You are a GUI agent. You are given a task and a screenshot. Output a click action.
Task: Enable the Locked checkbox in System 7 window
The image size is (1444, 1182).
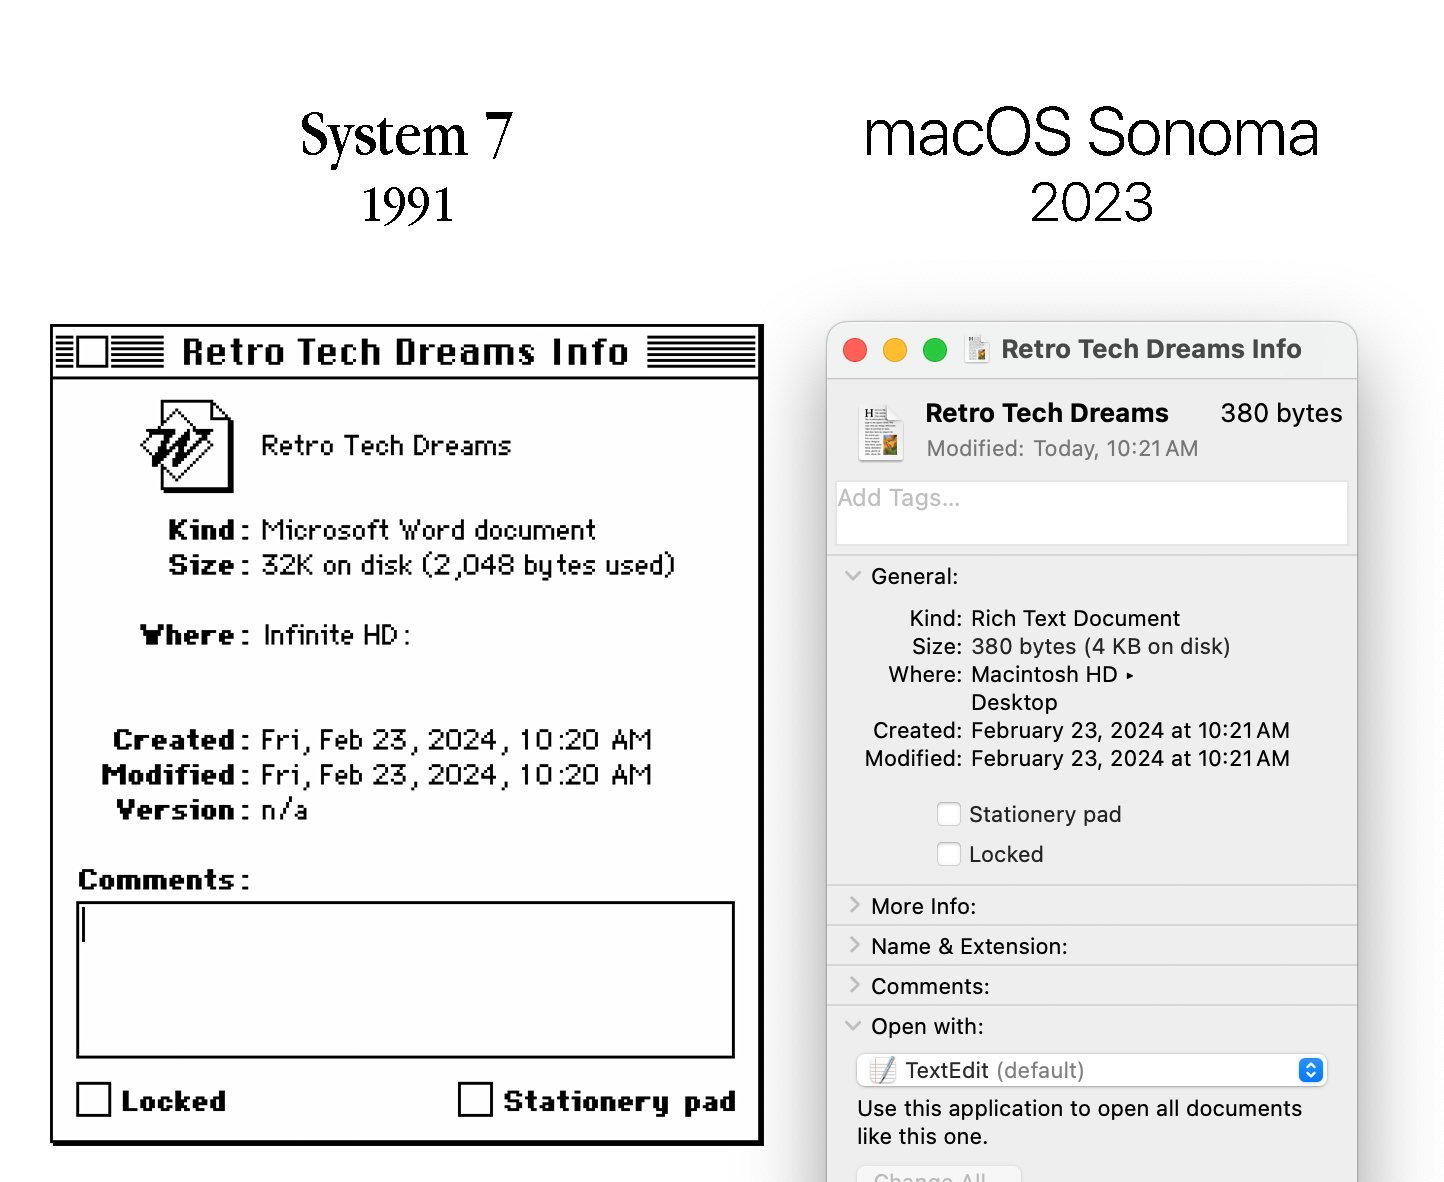click(x=94, y=1100)
